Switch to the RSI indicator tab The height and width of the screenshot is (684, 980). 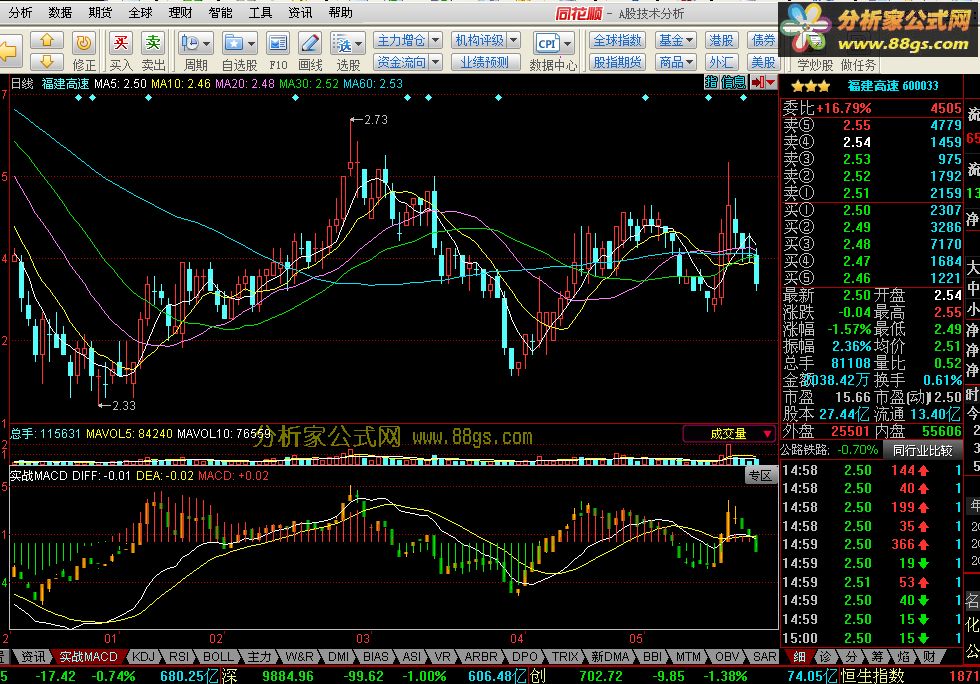[179, 656]
